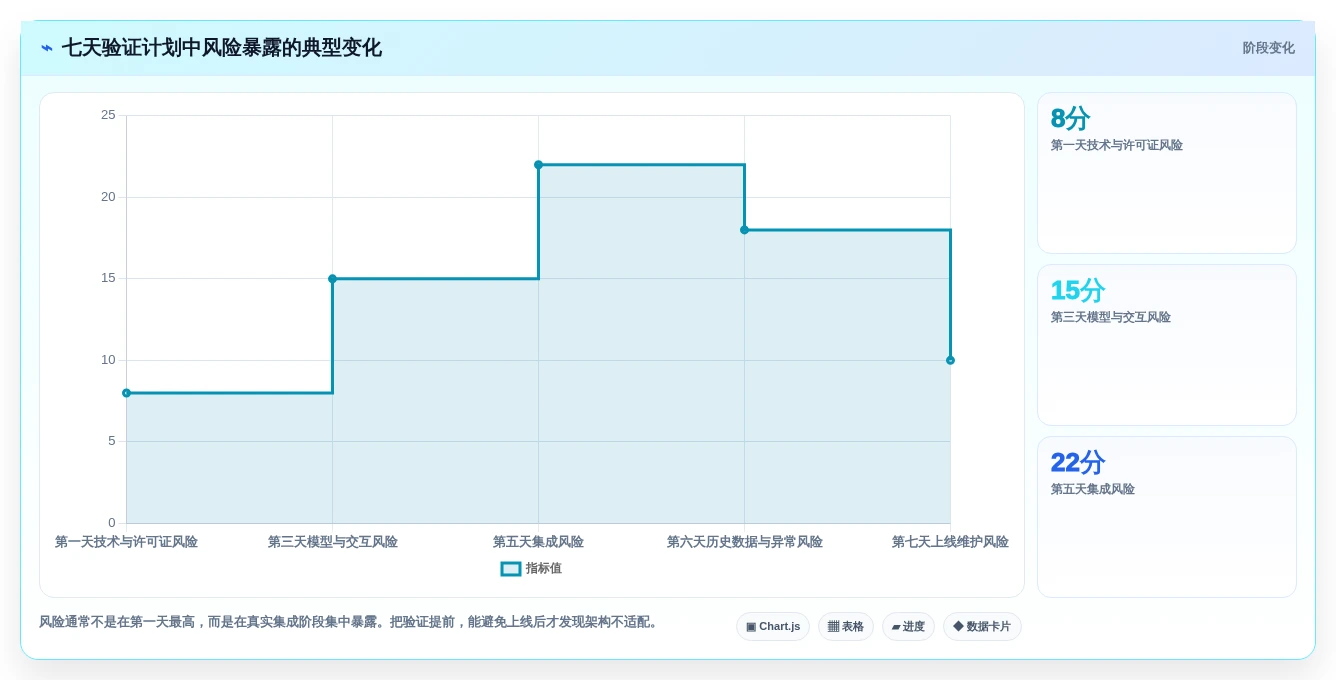Click the y-axis tick label 5
Screen dimensions: 1336x680
tap(112, 441)
